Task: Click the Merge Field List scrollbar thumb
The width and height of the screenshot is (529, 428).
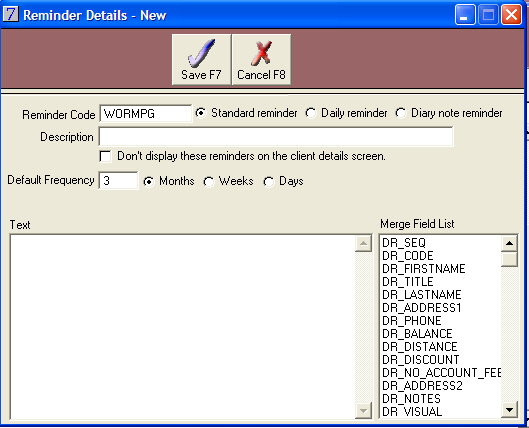Action: pos(509,259)
